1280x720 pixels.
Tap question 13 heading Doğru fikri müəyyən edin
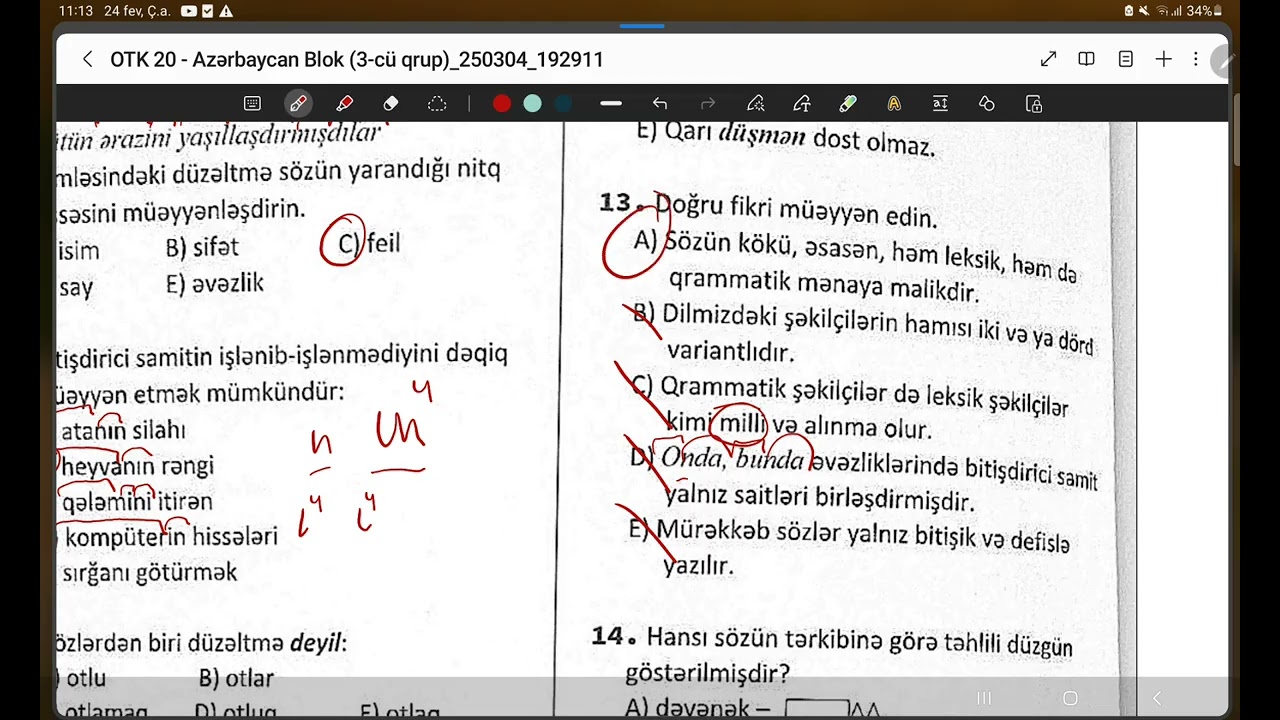click(797, 212)
